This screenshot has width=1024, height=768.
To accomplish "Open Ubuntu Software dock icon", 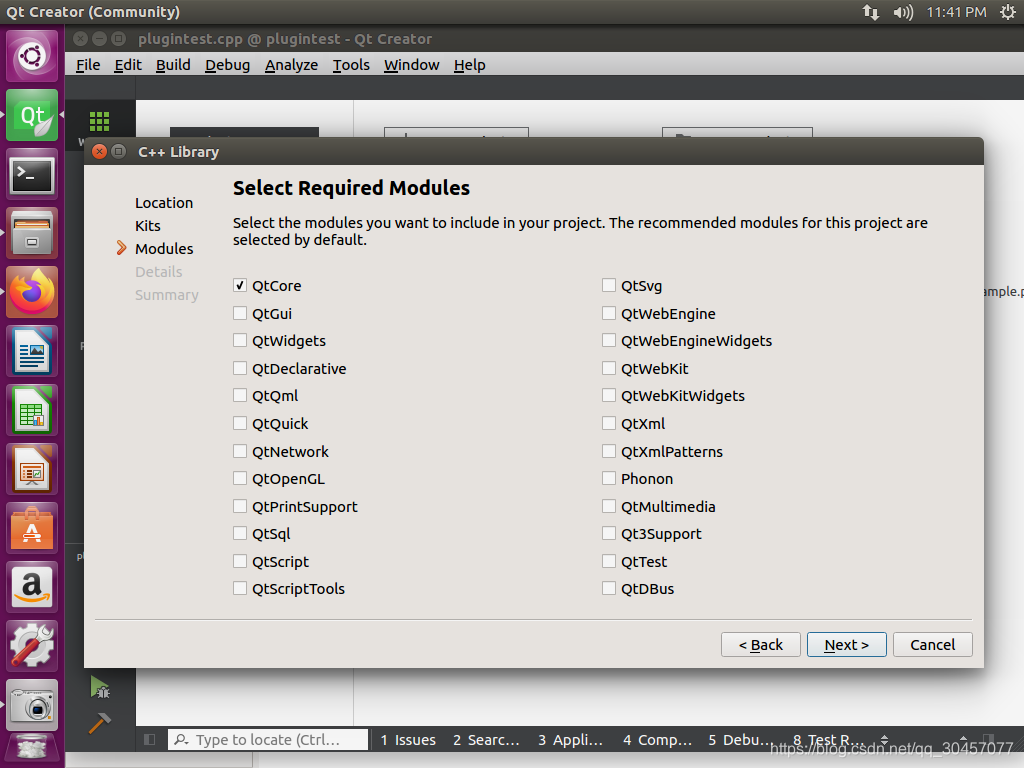I will (x=32, y=528).
